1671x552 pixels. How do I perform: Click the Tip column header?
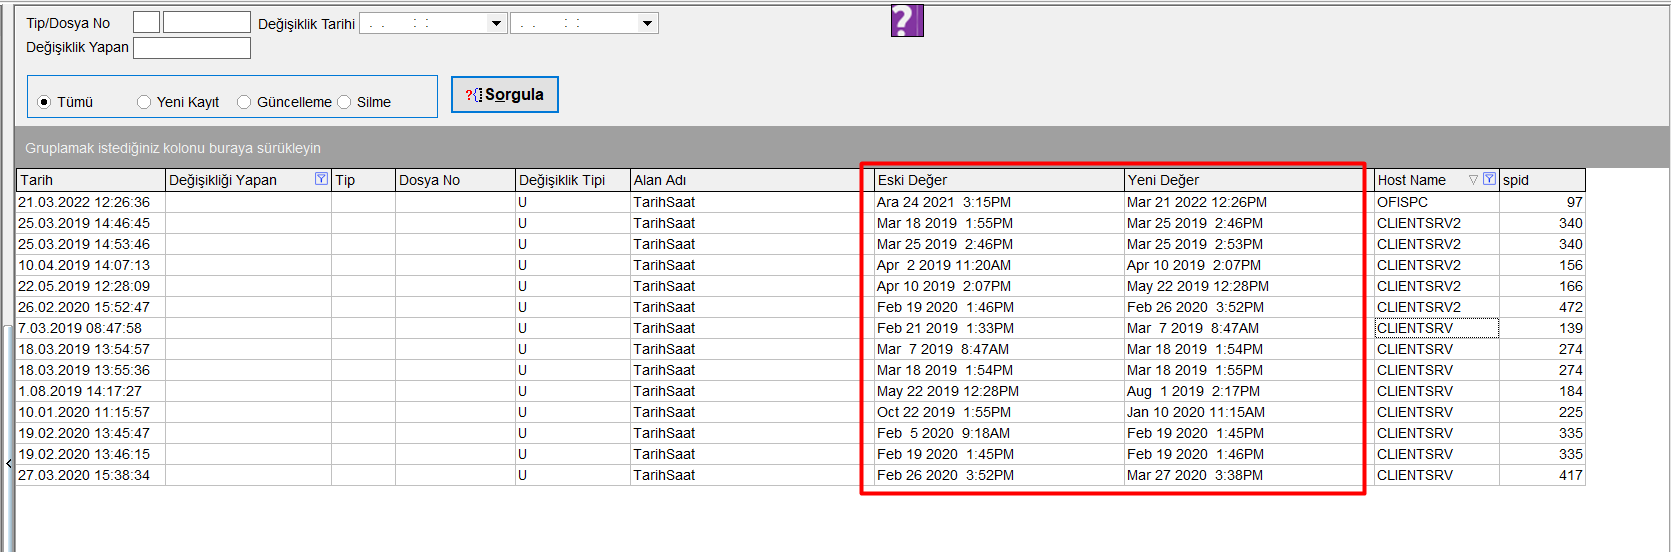pos(364,180)
